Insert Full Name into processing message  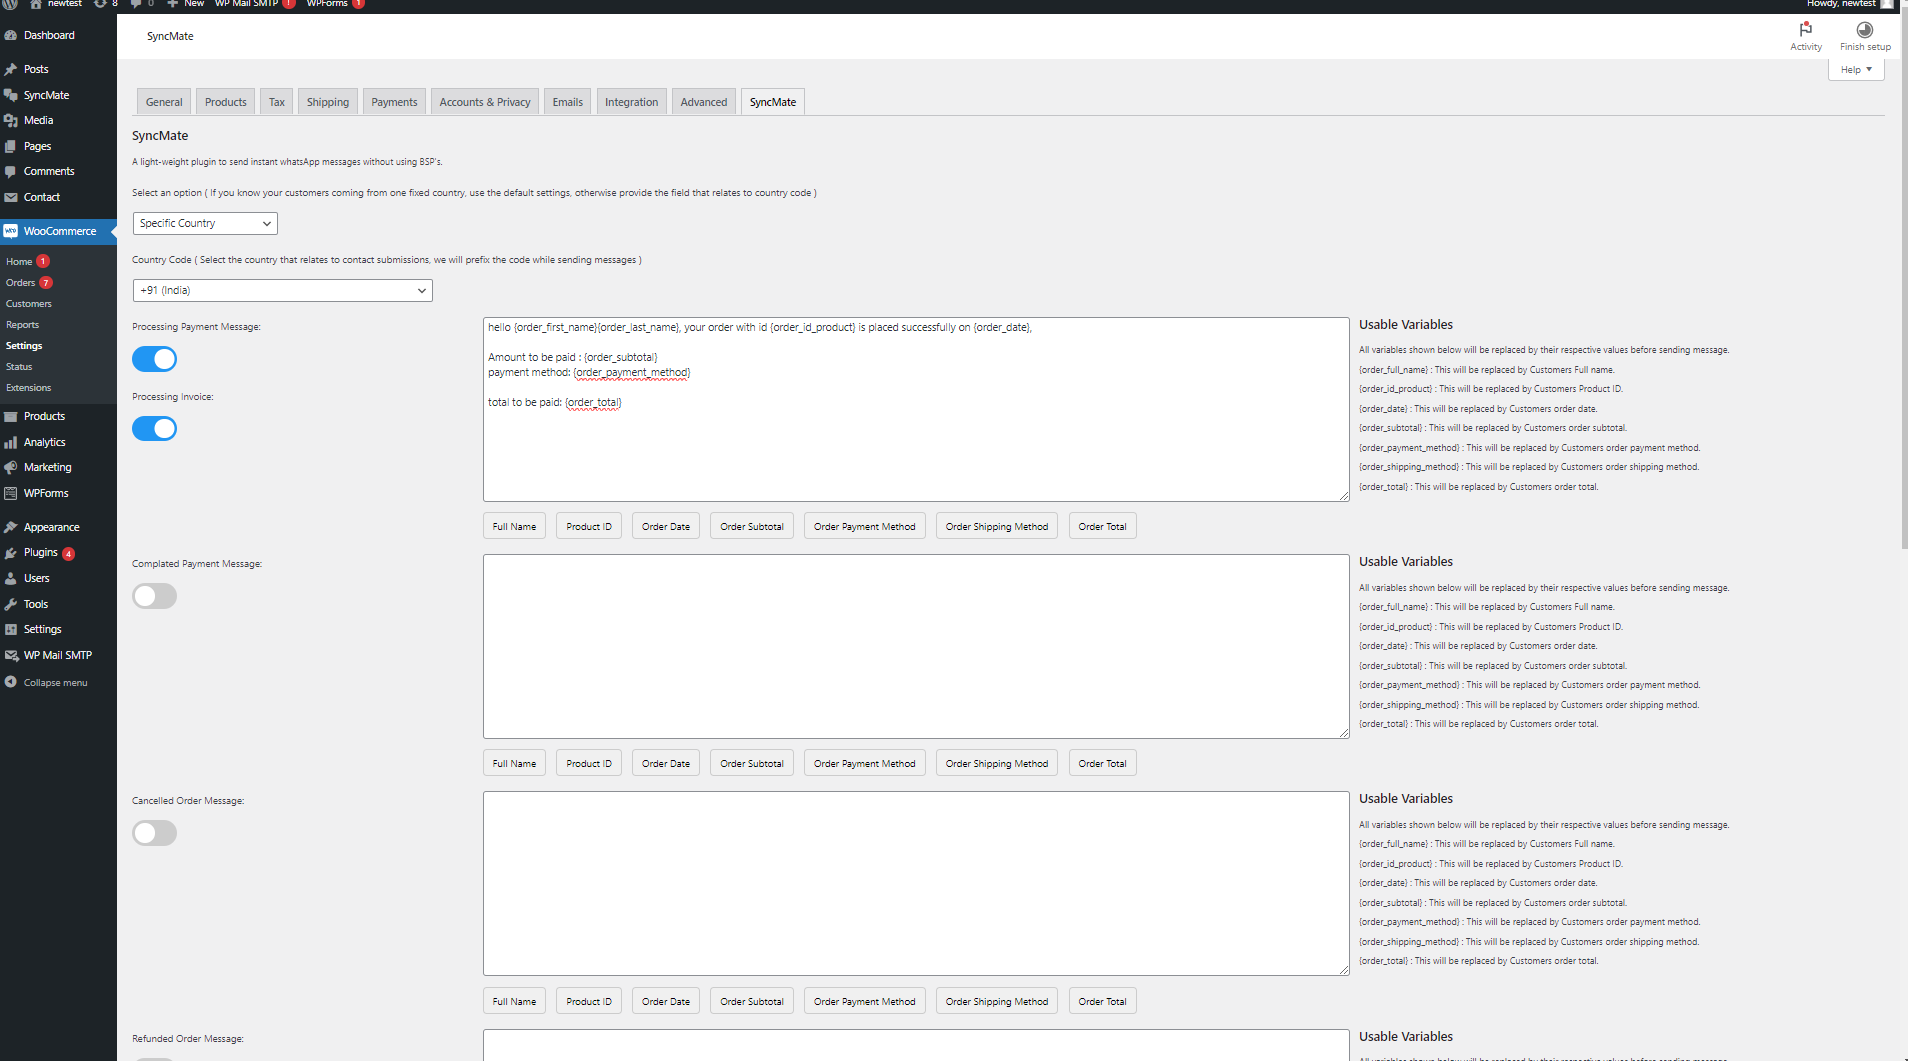click(514, 526)
